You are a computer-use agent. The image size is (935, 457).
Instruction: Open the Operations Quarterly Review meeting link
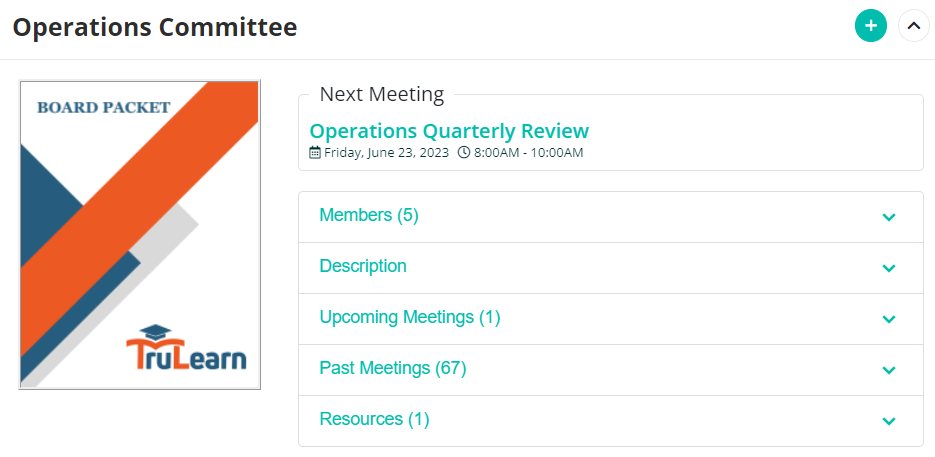tap(449, 131)
